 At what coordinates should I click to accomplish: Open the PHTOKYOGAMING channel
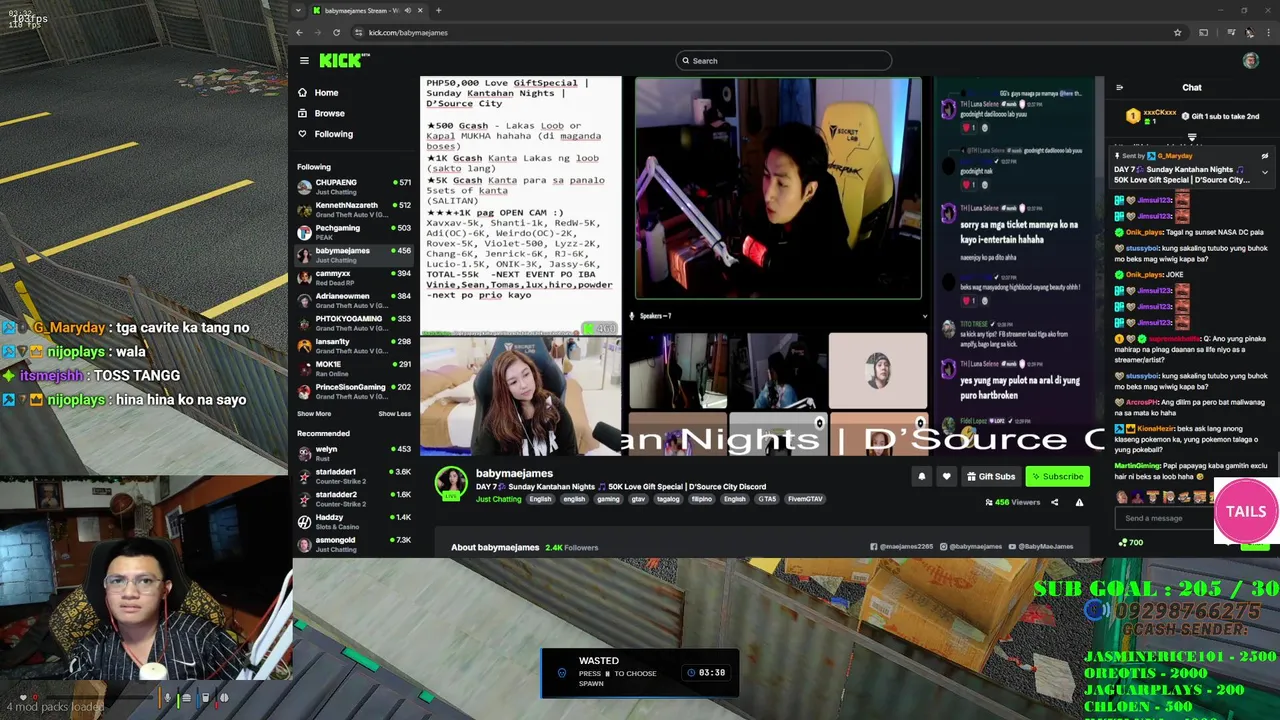355,322
